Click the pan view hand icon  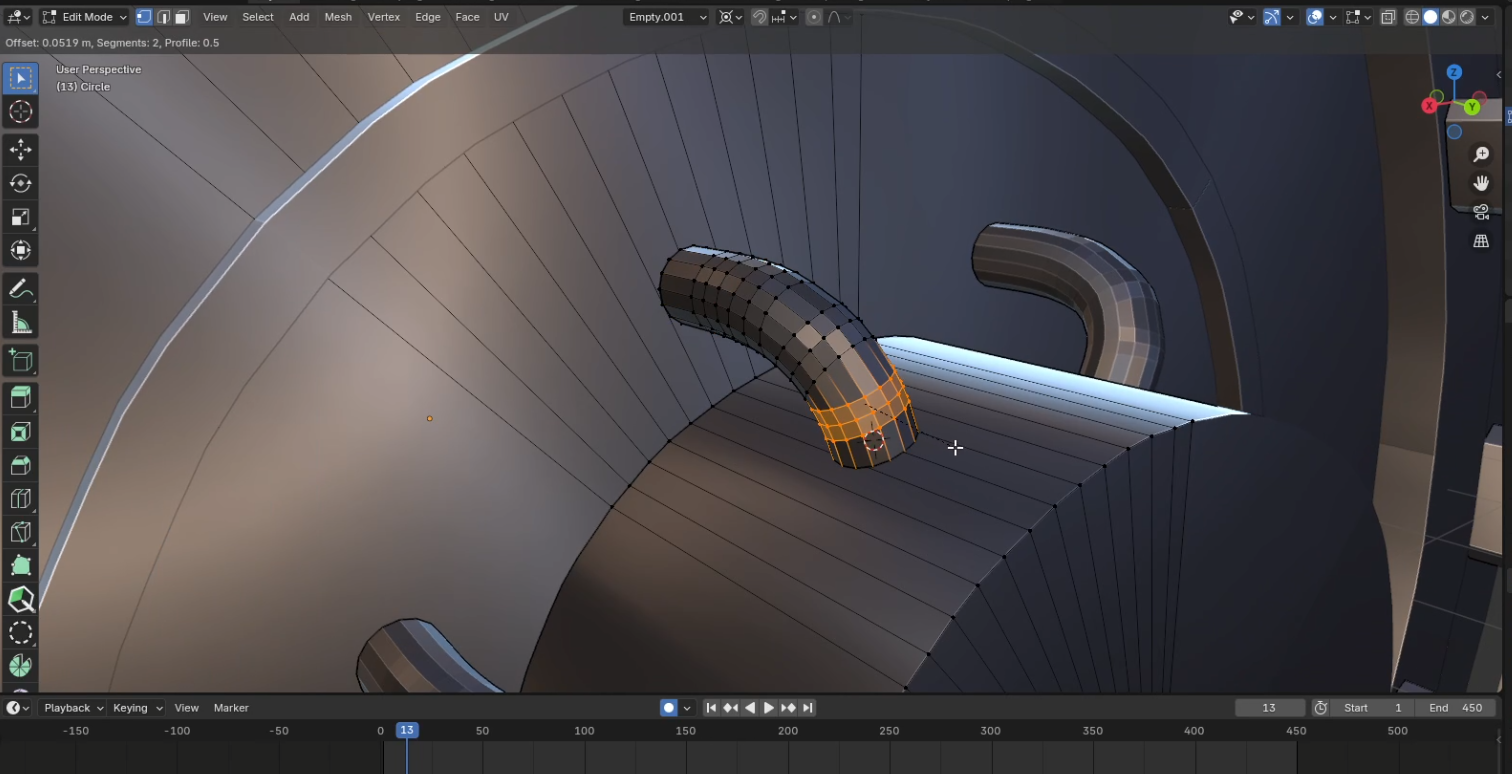pos(1481,184)
